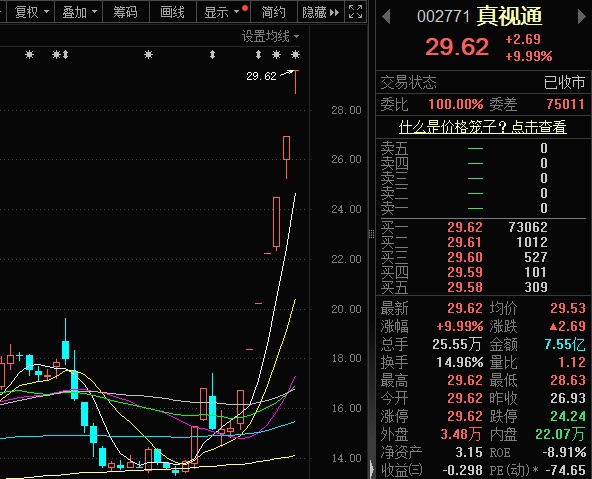This screenshot has width=592, height=479.
Task: Switch to 简约 view
Action: pyautogui.click(x=274, y=12)
